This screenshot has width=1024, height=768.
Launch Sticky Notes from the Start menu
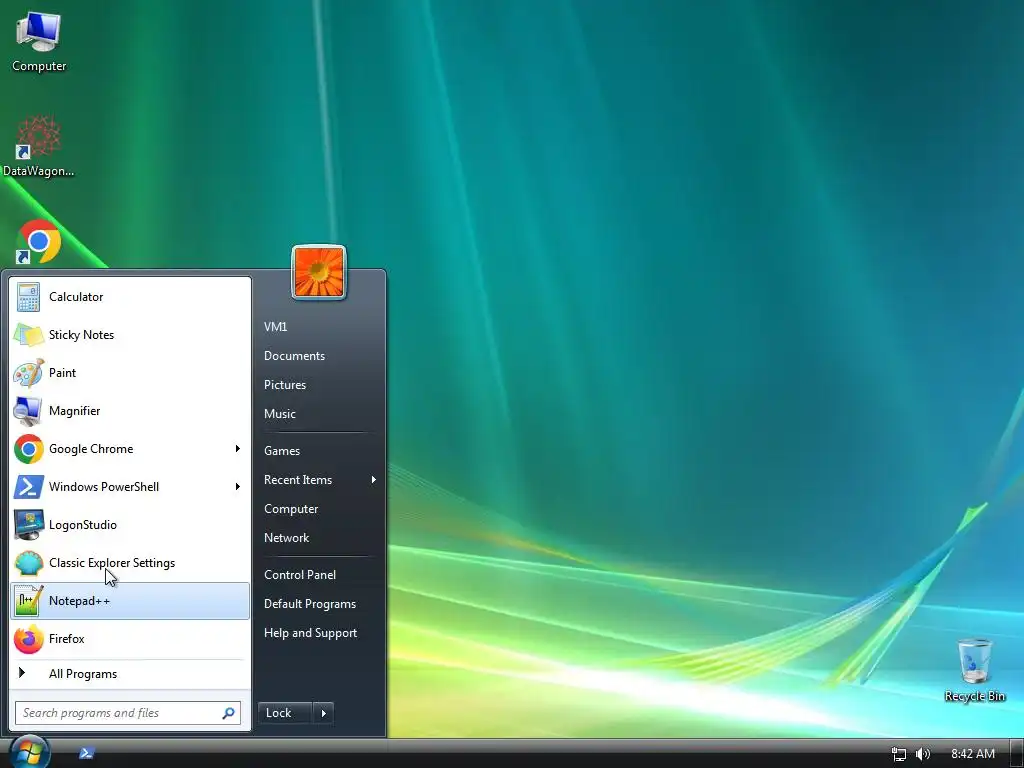130,335
